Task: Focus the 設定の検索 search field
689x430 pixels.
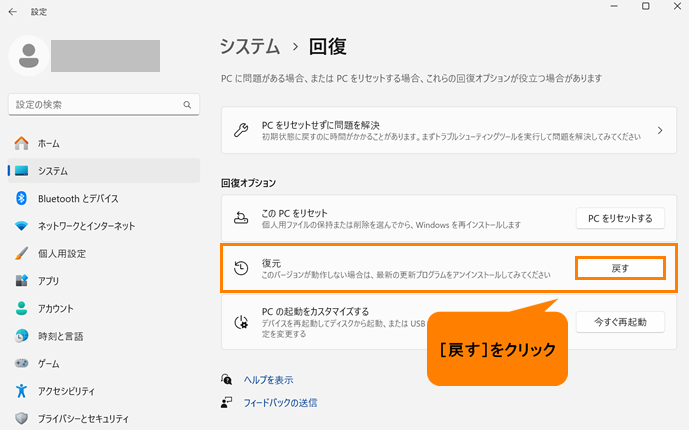Action: point(95,104)
